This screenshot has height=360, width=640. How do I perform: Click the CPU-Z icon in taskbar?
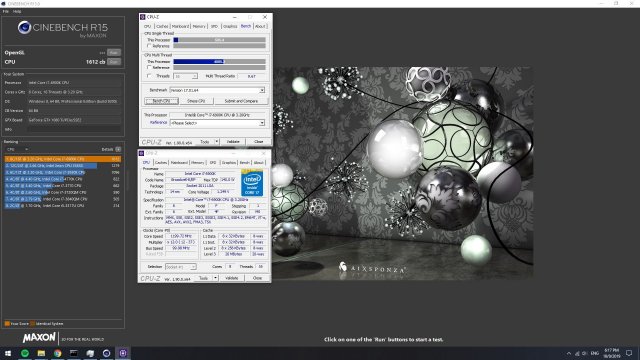pyautogui.click(x=123, y=353)
